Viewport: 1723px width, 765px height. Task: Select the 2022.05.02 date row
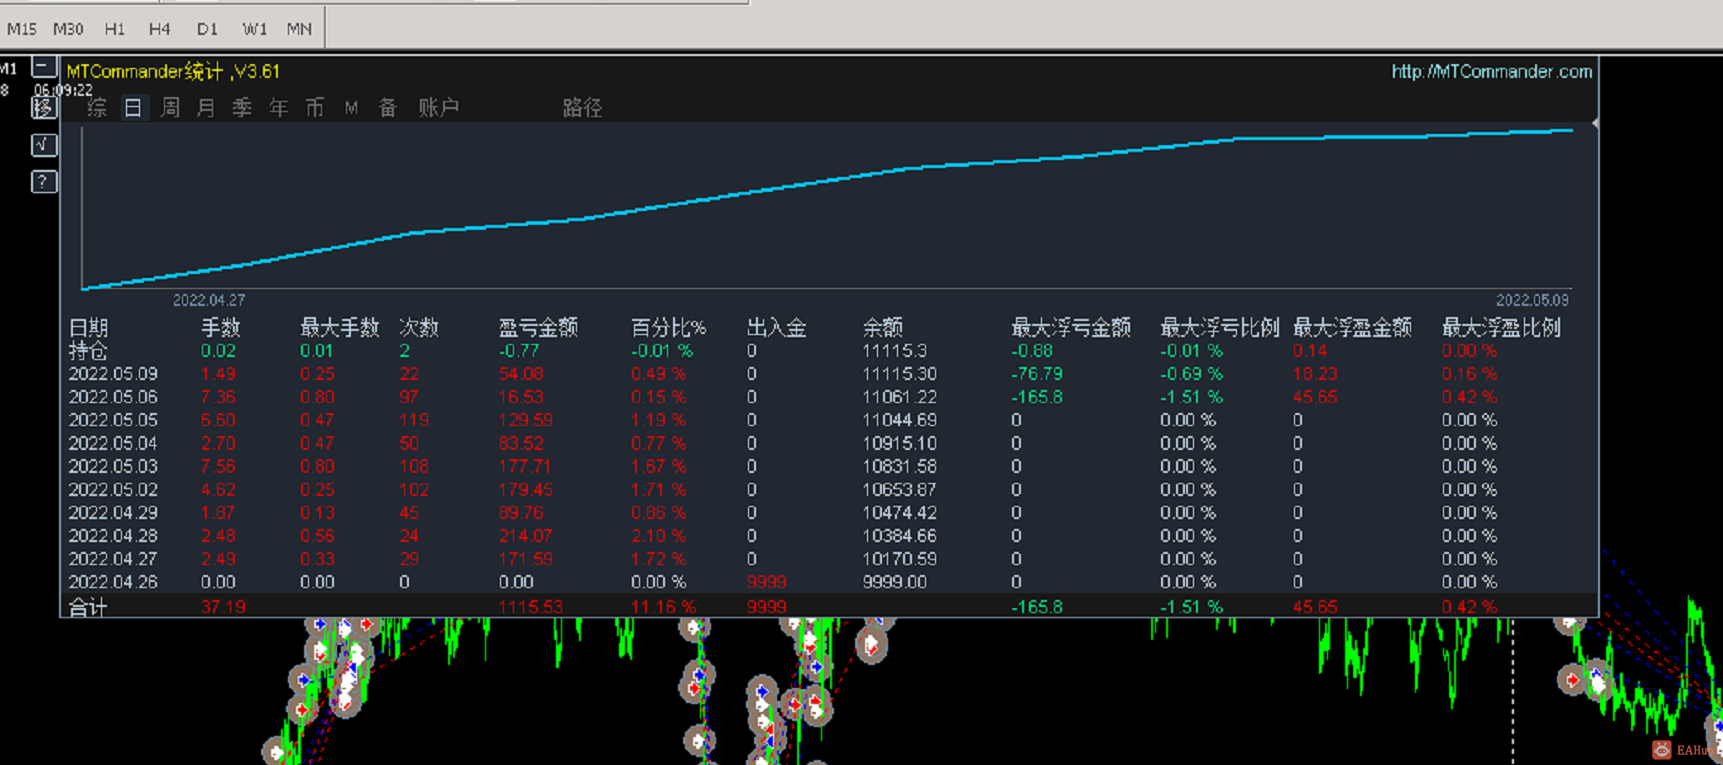click(x=113, y=490)
